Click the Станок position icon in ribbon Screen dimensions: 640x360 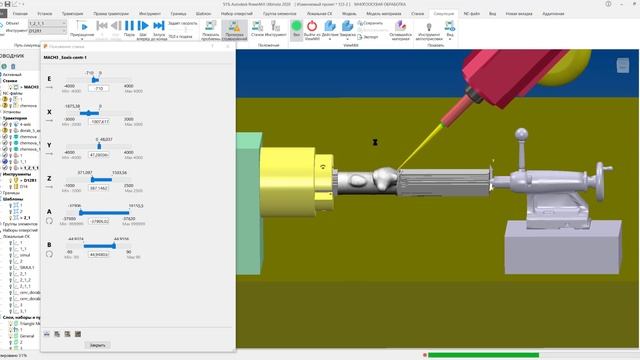click(257, 26)
